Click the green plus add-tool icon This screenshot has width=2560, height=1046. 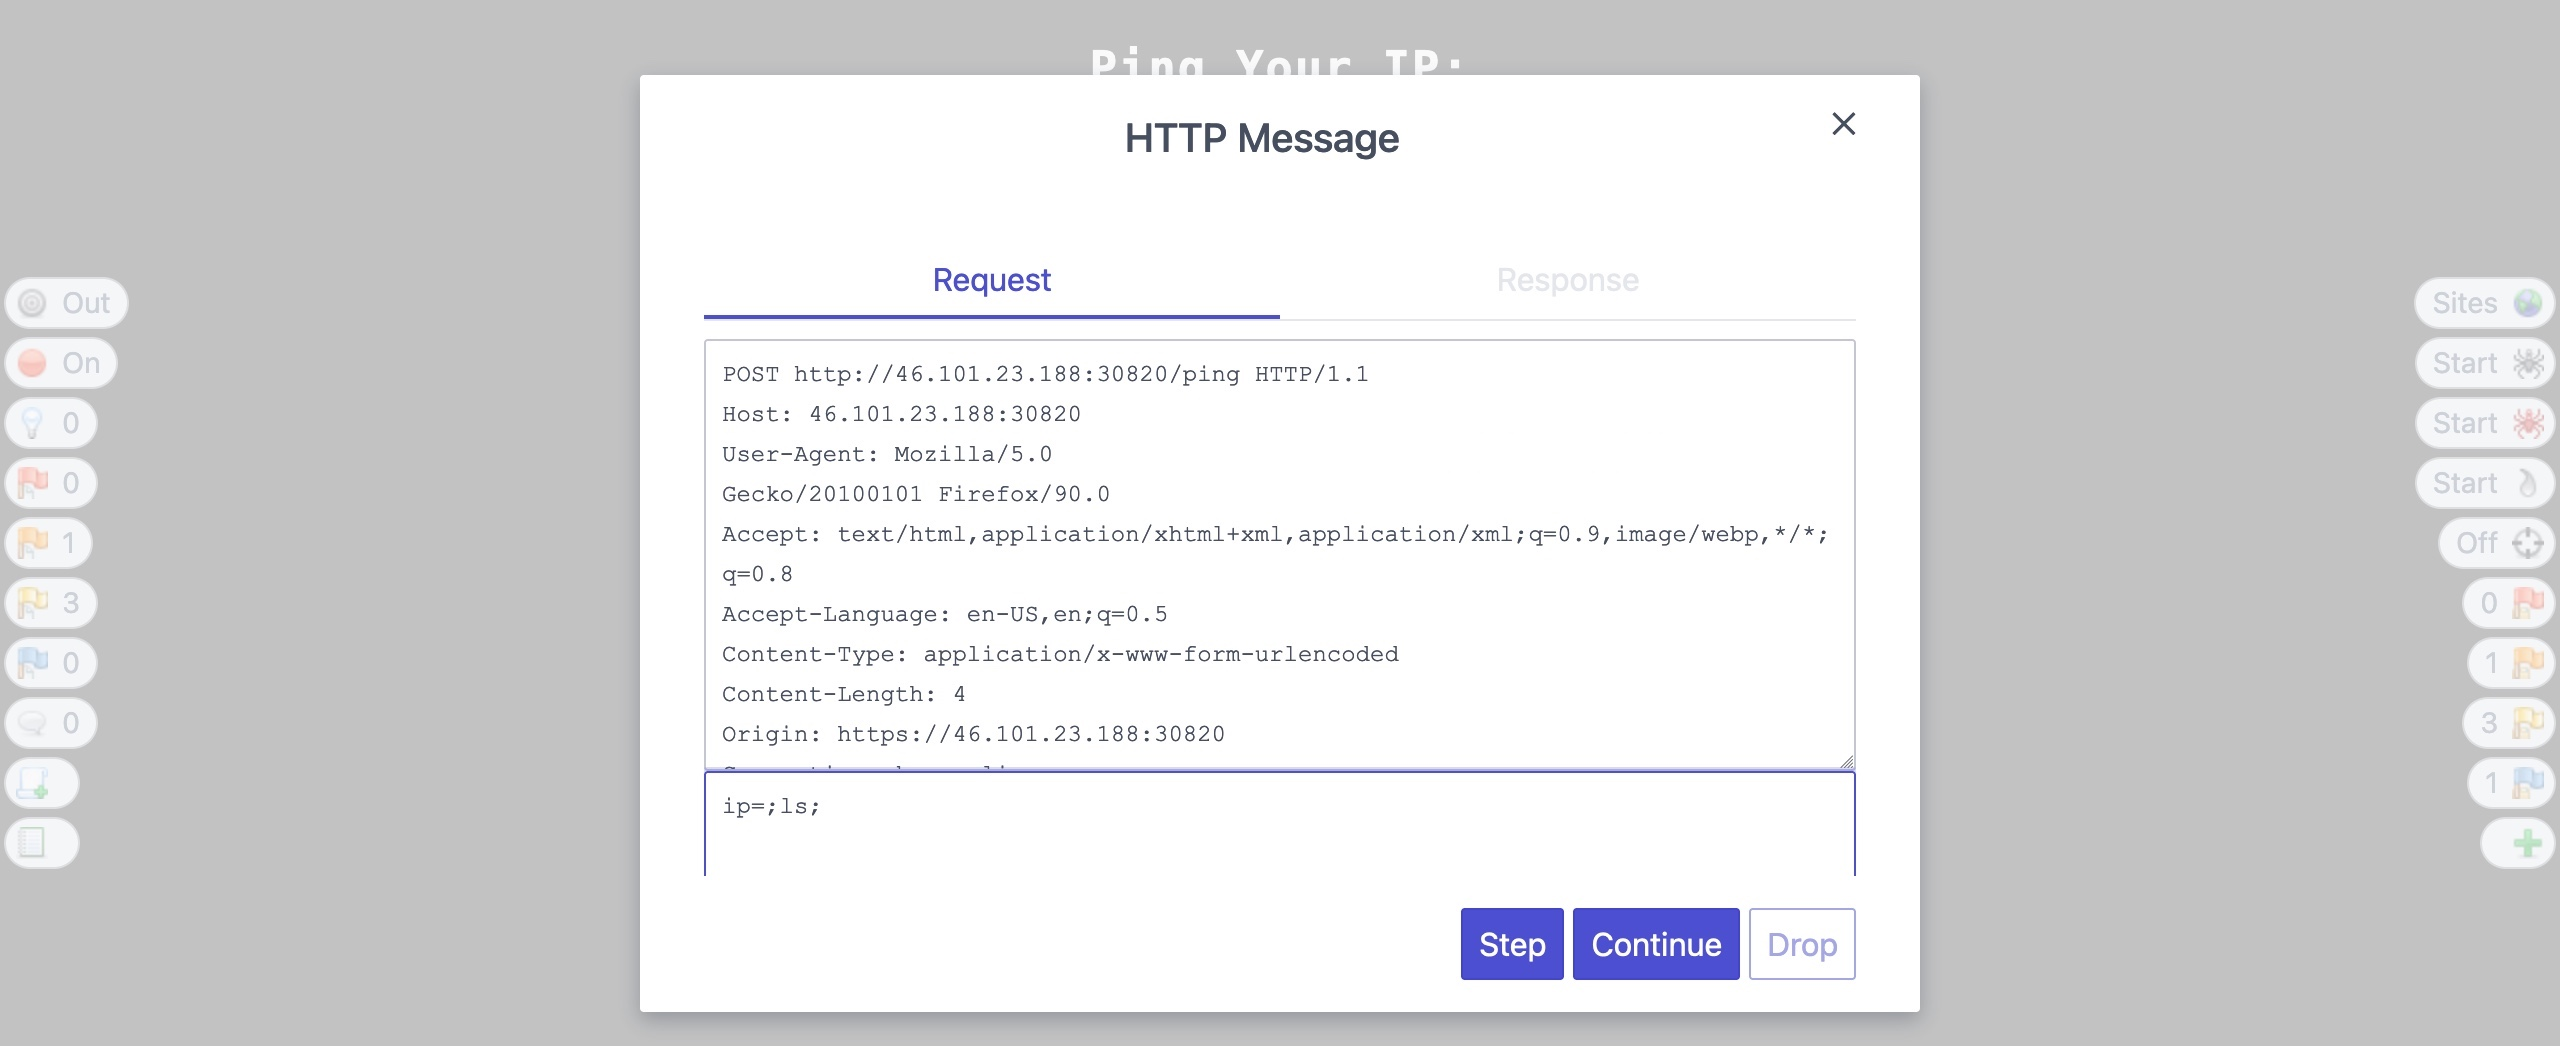pos(2519,843)
